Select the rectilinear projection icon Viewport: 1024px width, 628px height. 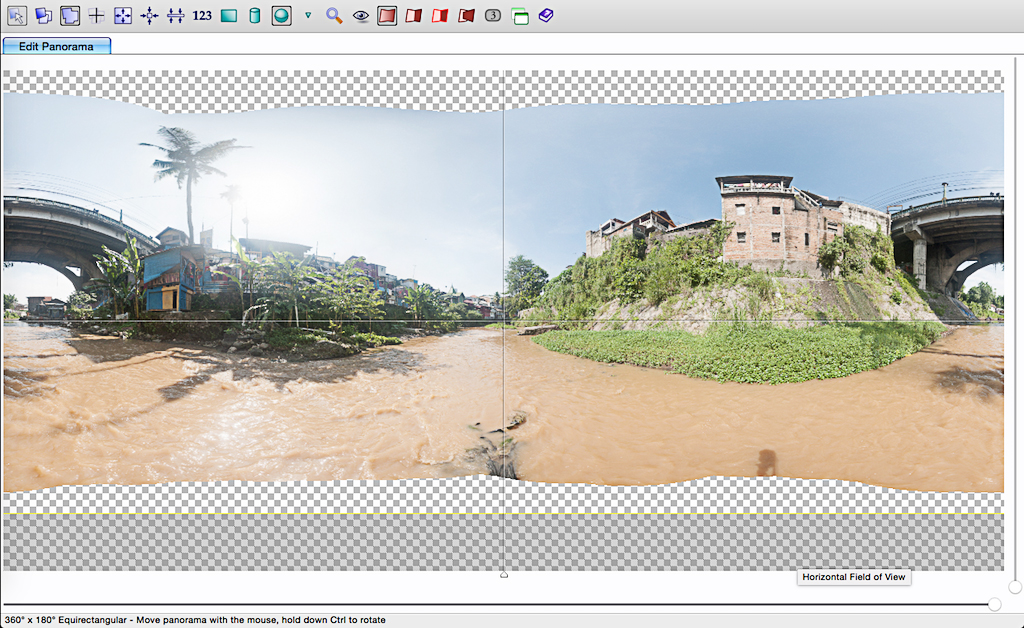click(x=229, y=15)
